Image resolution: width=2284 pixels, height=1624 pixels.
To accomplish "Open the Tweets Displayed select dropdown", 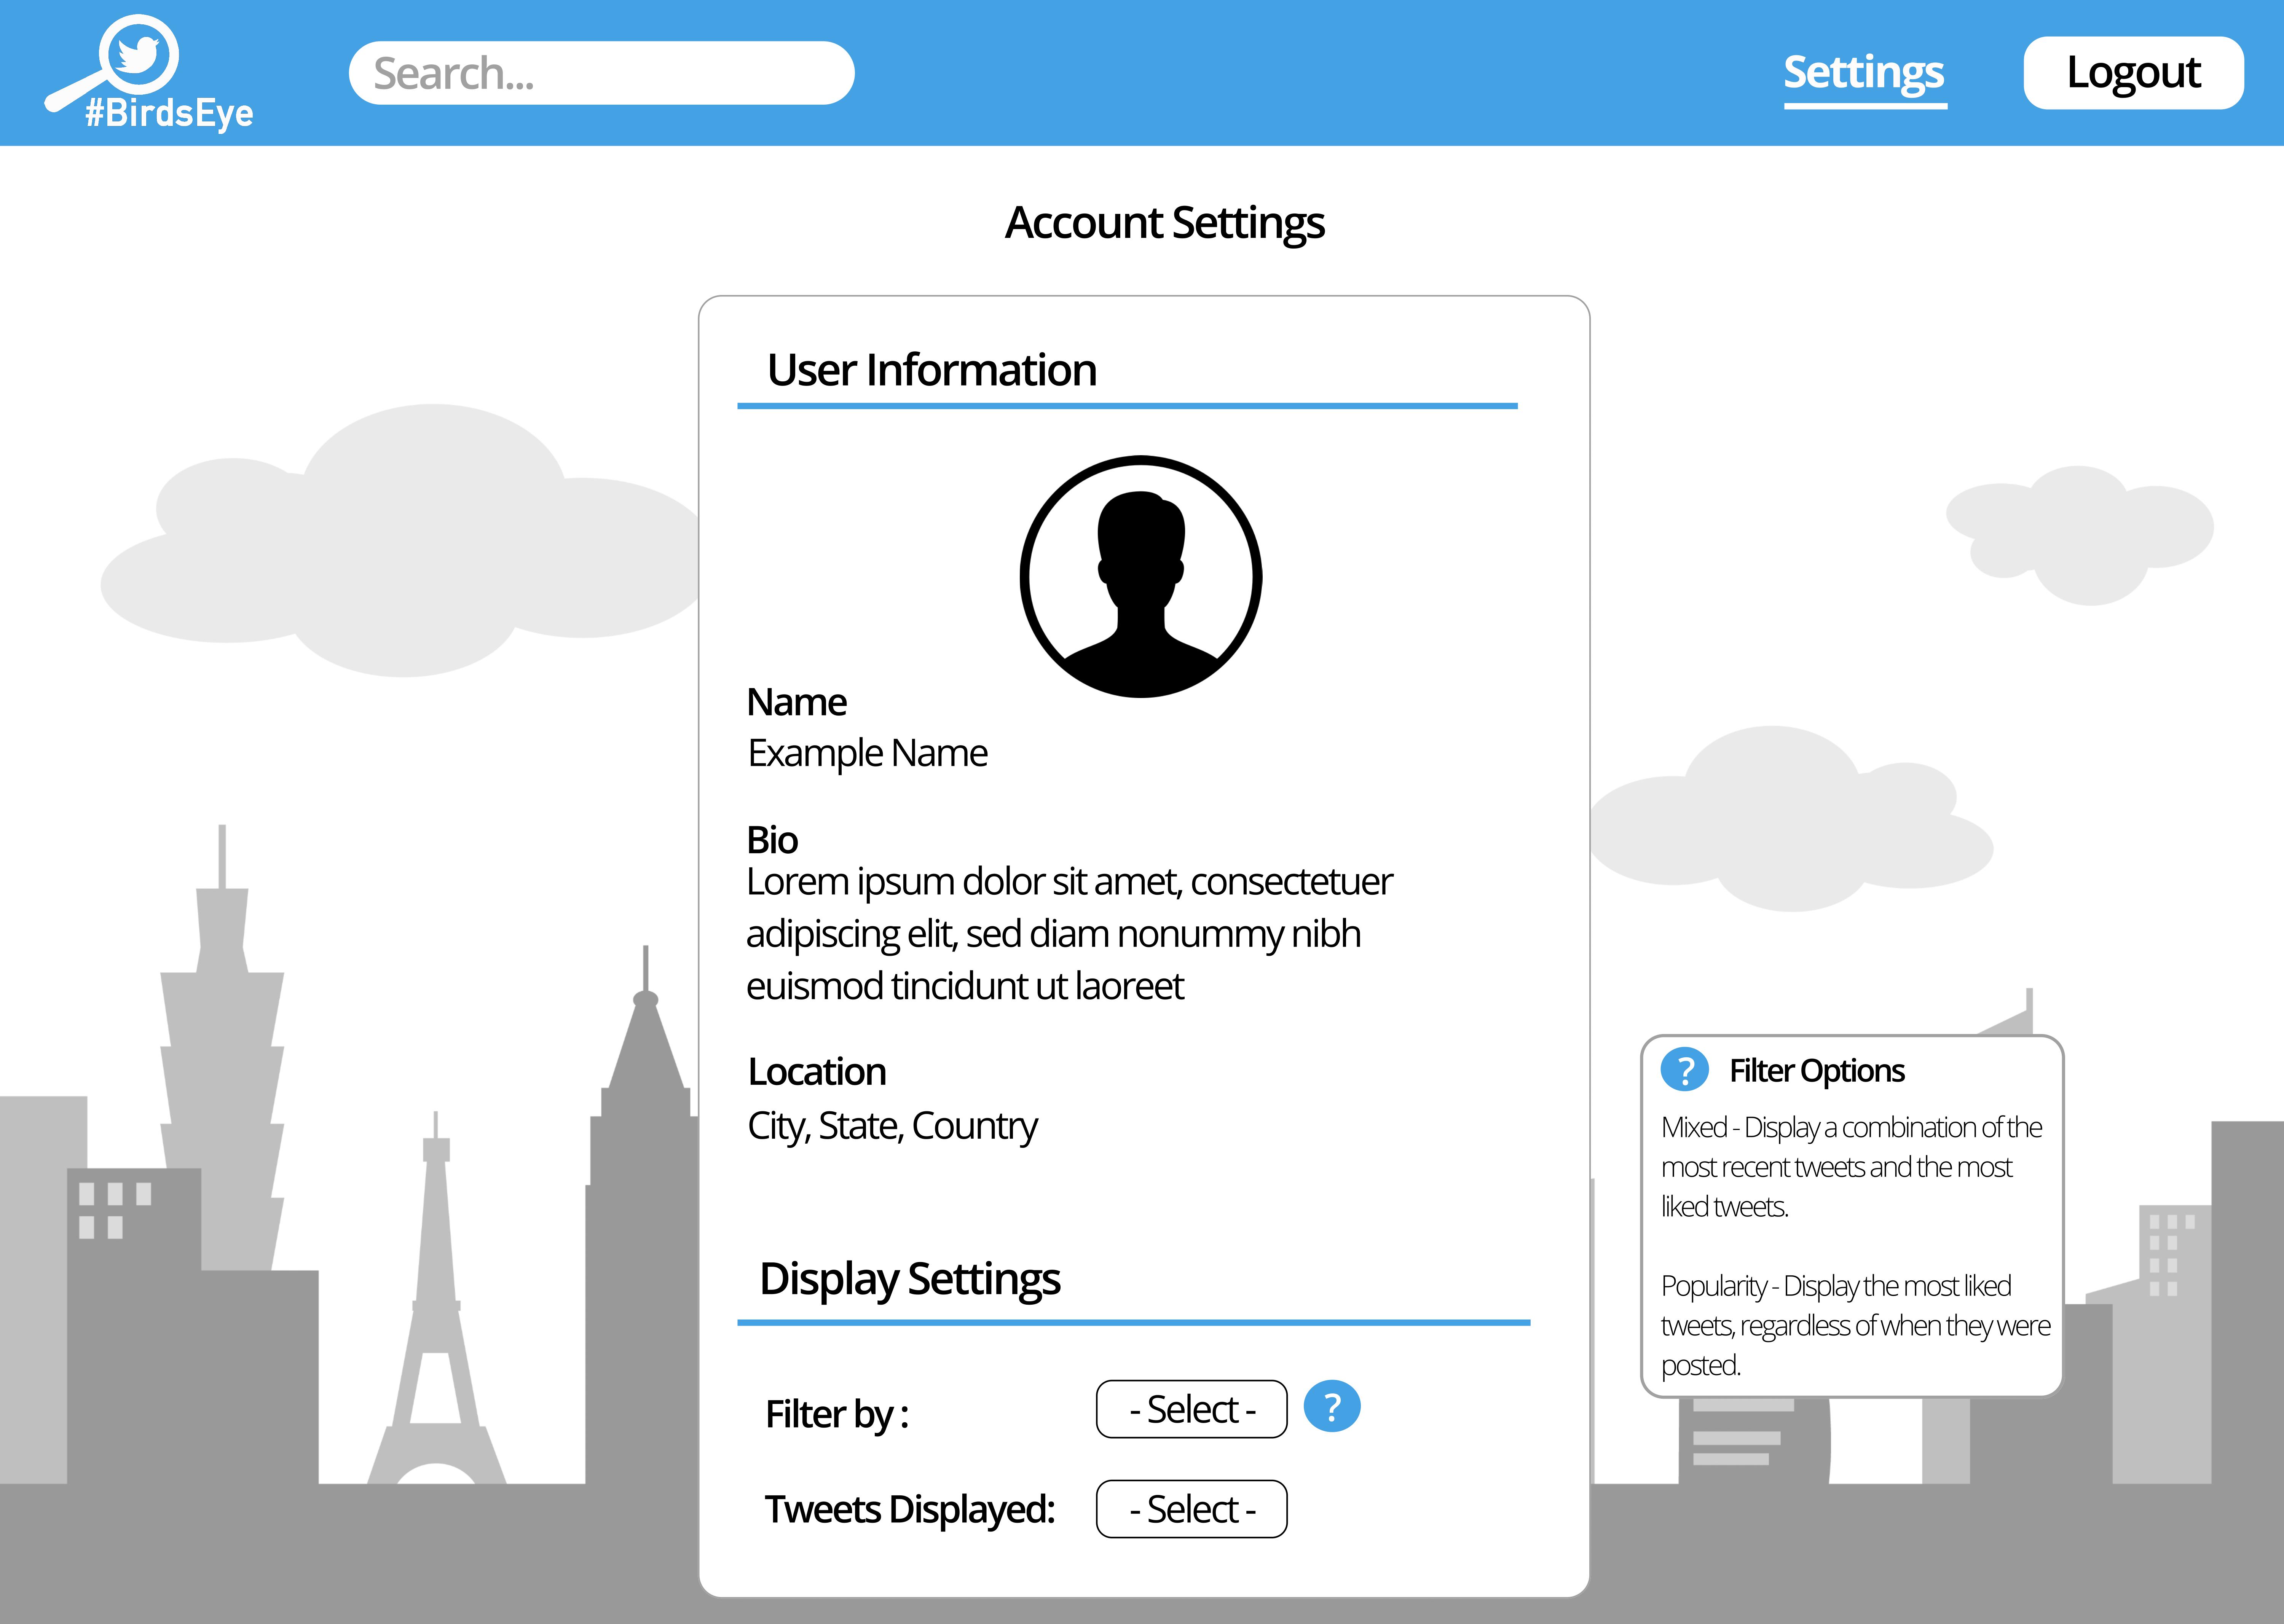I will pos(1191,1509).
